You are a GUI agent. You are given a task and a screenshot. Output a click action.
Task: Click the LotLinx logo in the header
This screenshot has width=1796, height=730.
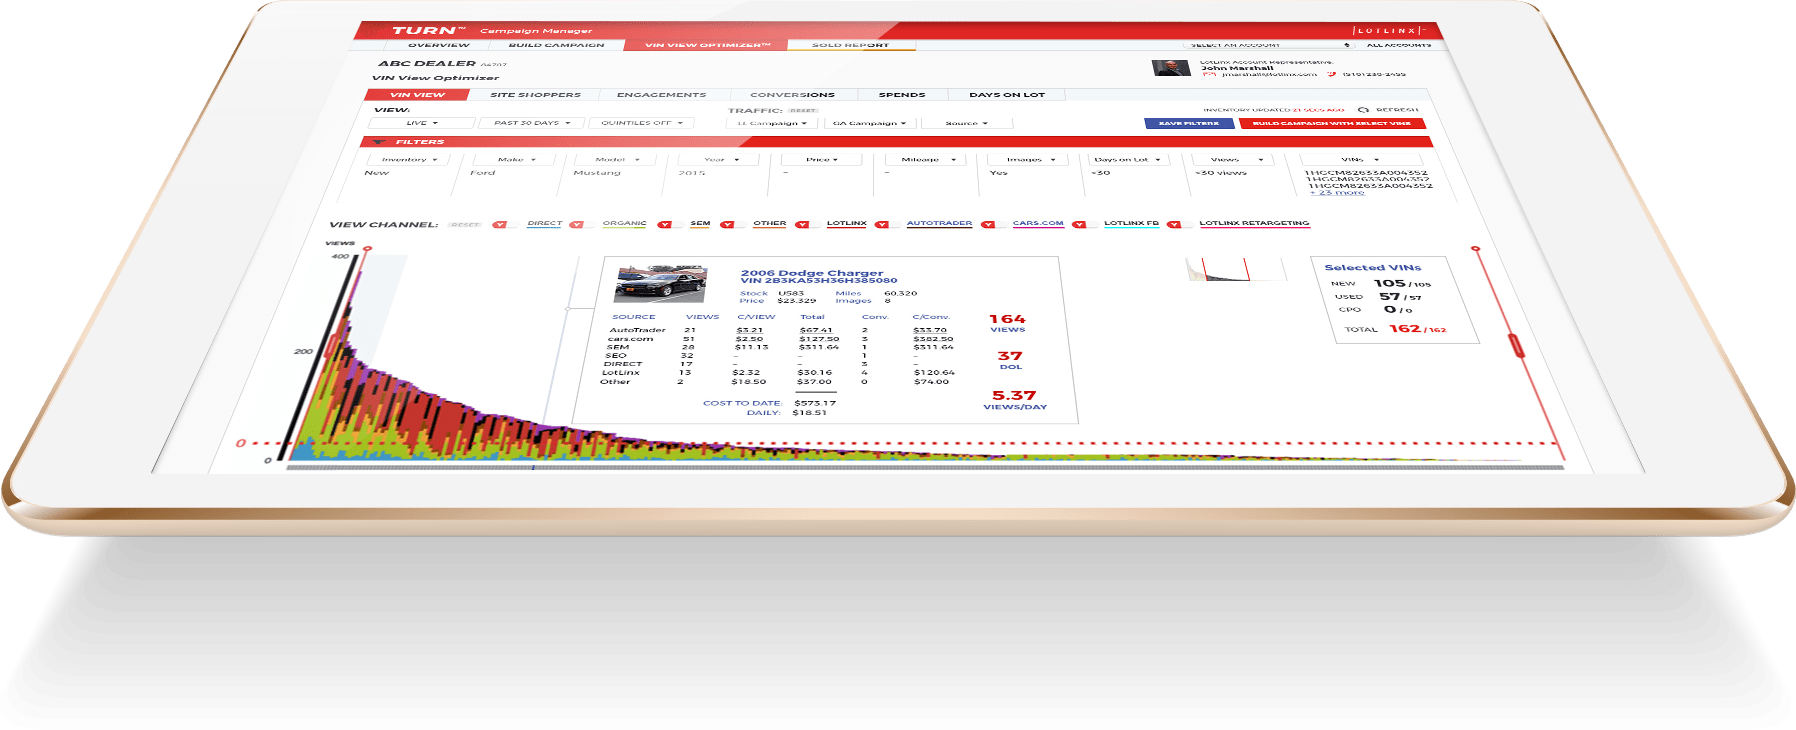(1387, 31)
